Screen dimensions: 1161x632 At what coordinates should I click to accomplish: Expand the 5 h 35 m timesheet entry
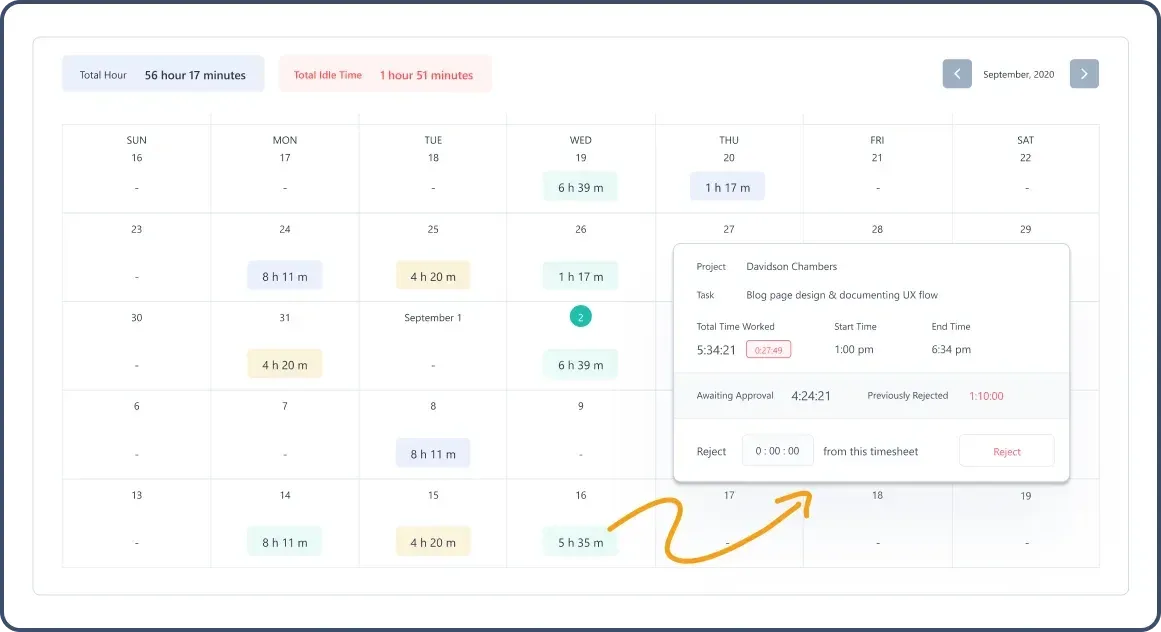[x=580, y=541]
